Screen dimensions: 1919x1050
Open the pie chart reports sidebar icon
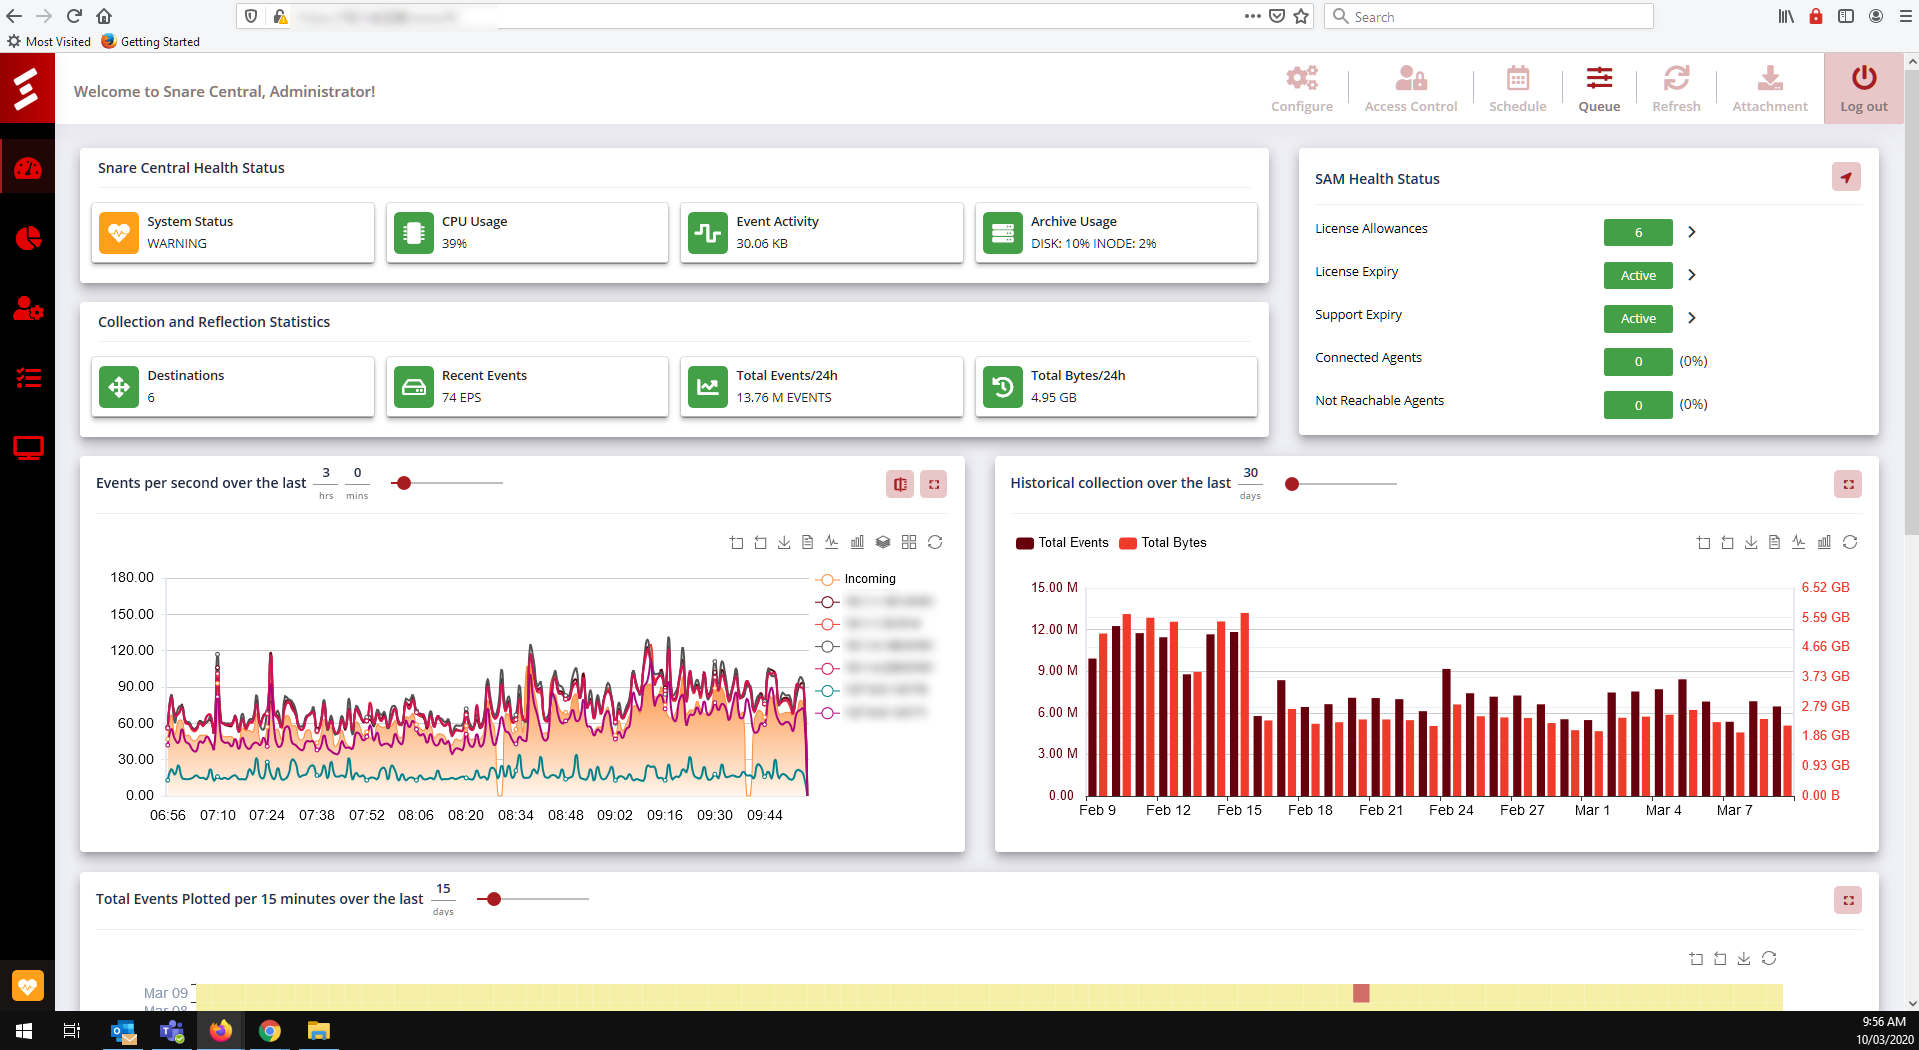[x=28, y=238]
